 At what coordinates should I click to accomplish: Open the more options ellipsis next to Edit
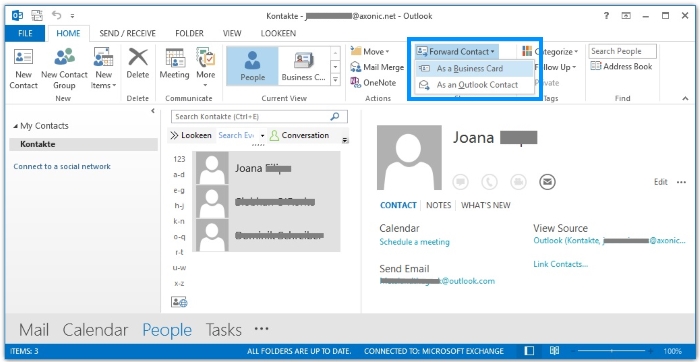(681, 182)
